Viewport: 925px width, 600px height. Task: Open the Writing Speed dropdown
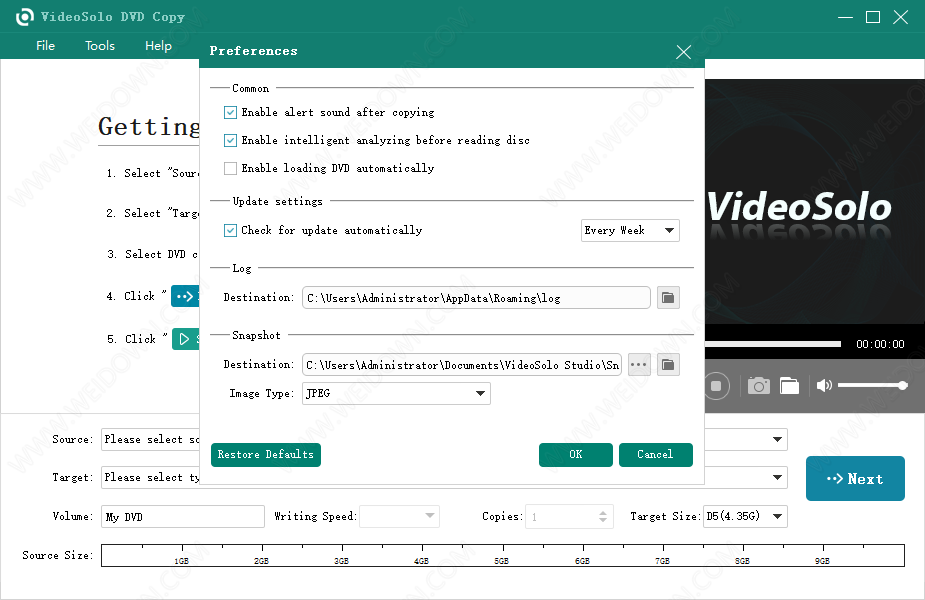(399, 516)
